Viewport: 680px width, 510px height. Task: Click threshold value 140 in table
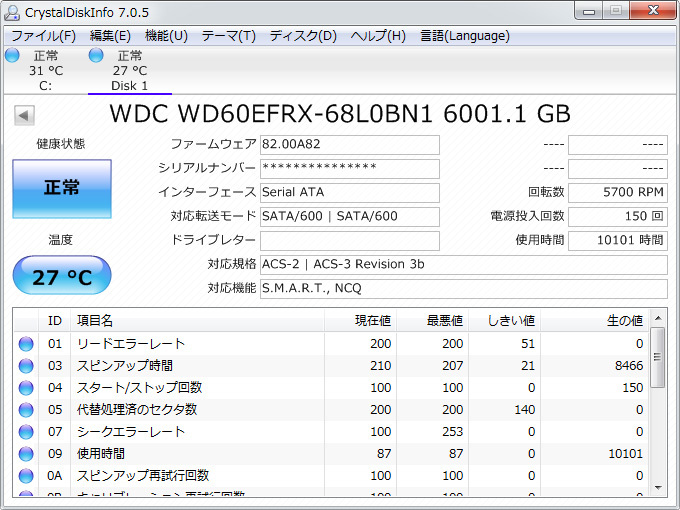click(525, 410)
